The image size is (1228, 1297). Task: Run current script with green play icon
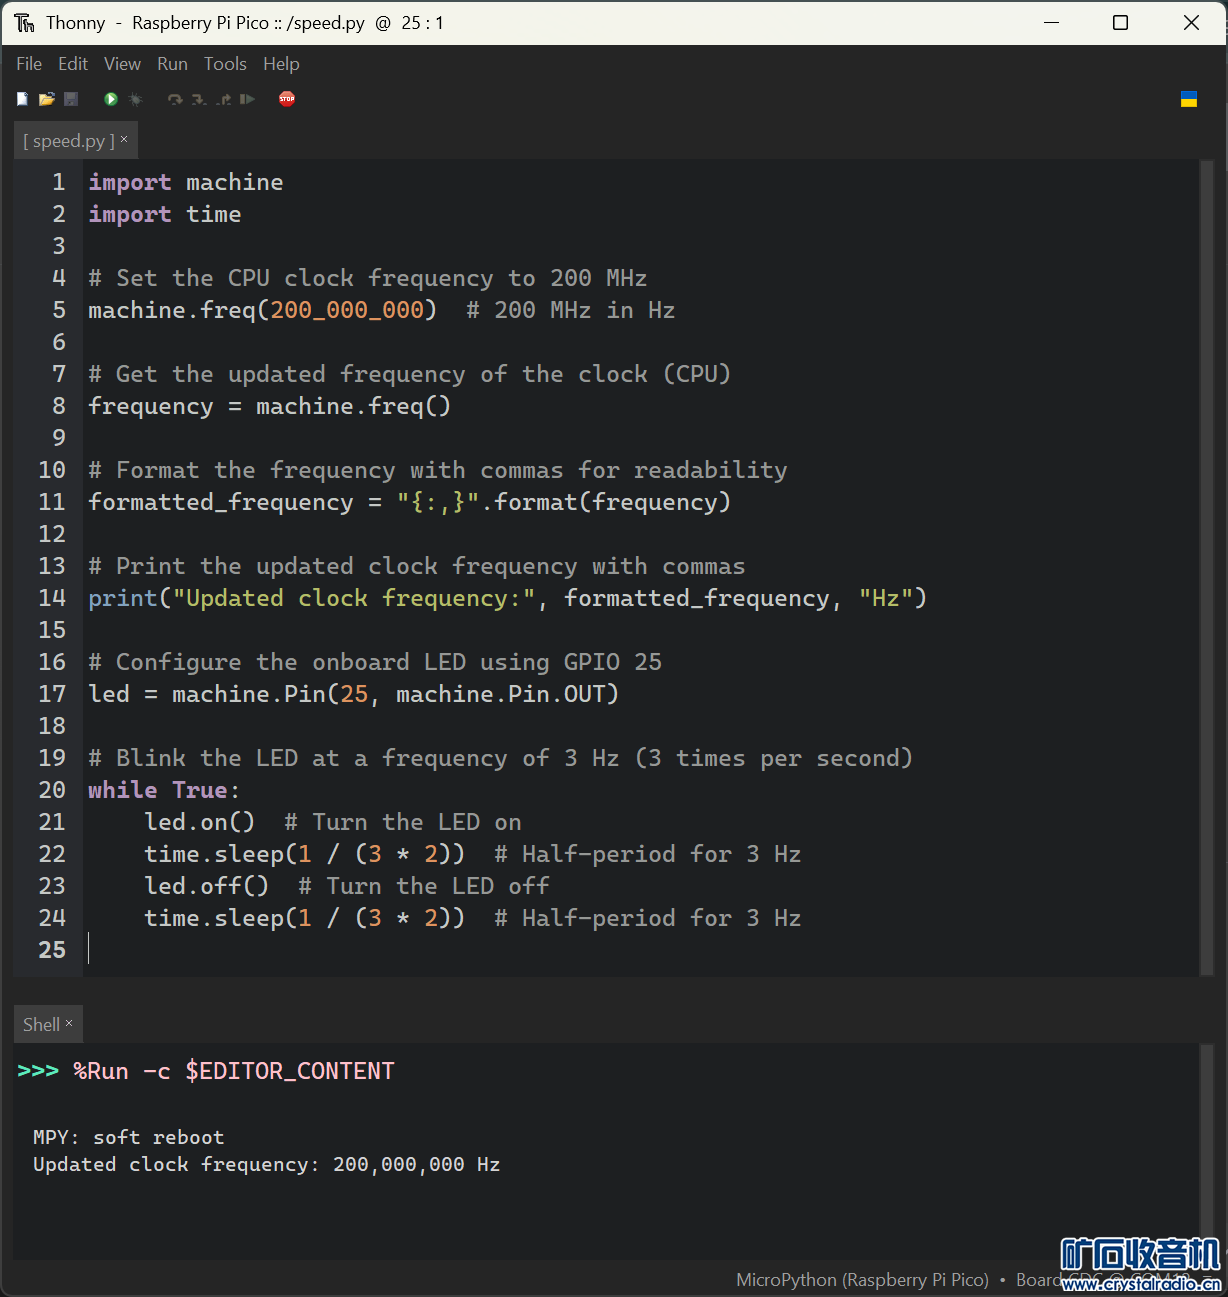[111, 99]
